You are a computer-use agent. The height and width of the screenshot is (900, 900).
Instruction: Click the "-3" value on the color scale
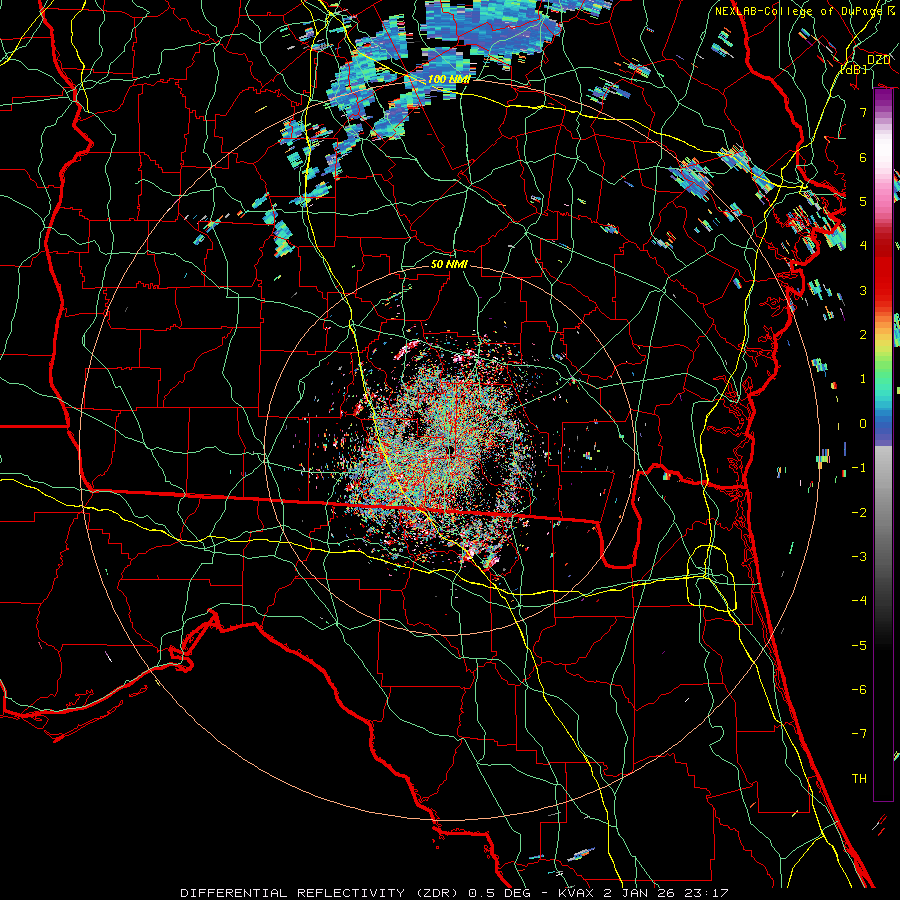pyautogui.click(x=859, y=557)
